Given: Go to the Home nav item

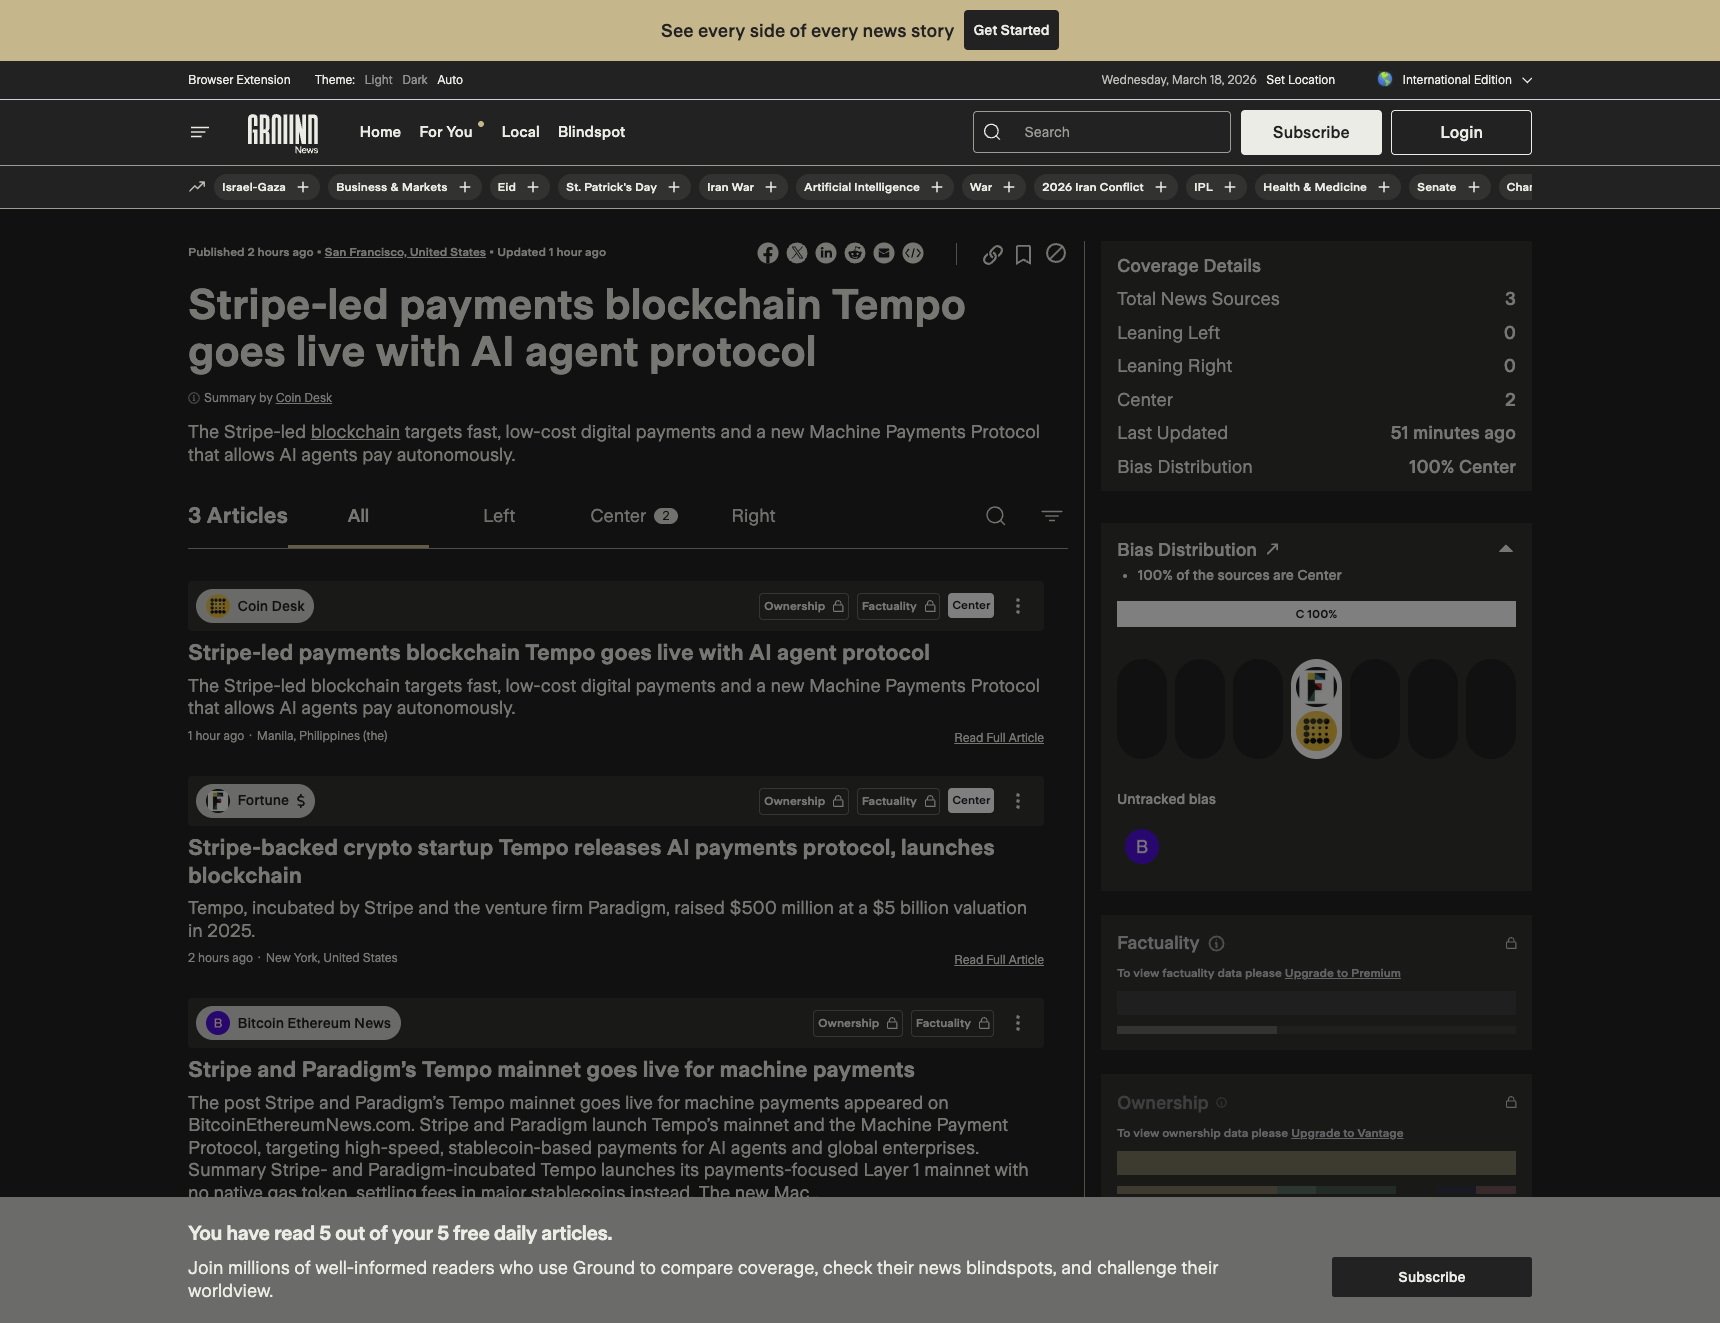Looking at the screenshot, I should point(380,132).
